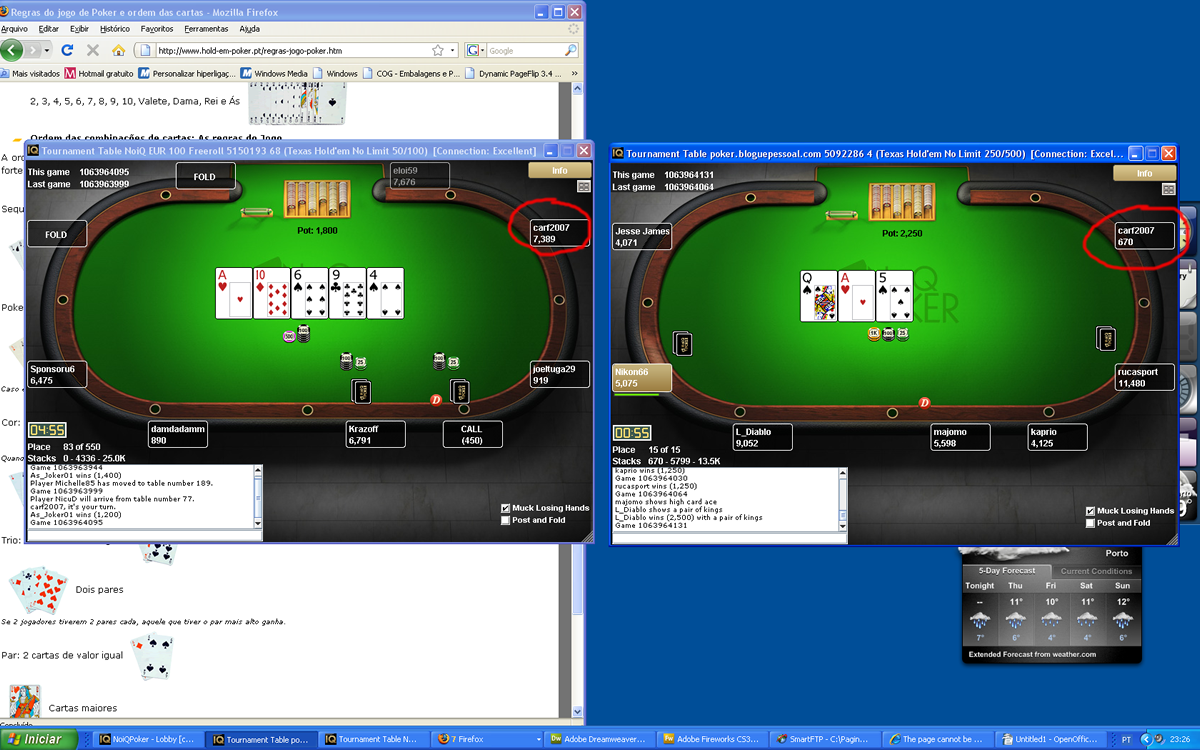Select player Krazoff seat box
Screen dimensions: 1200x750
376,434
